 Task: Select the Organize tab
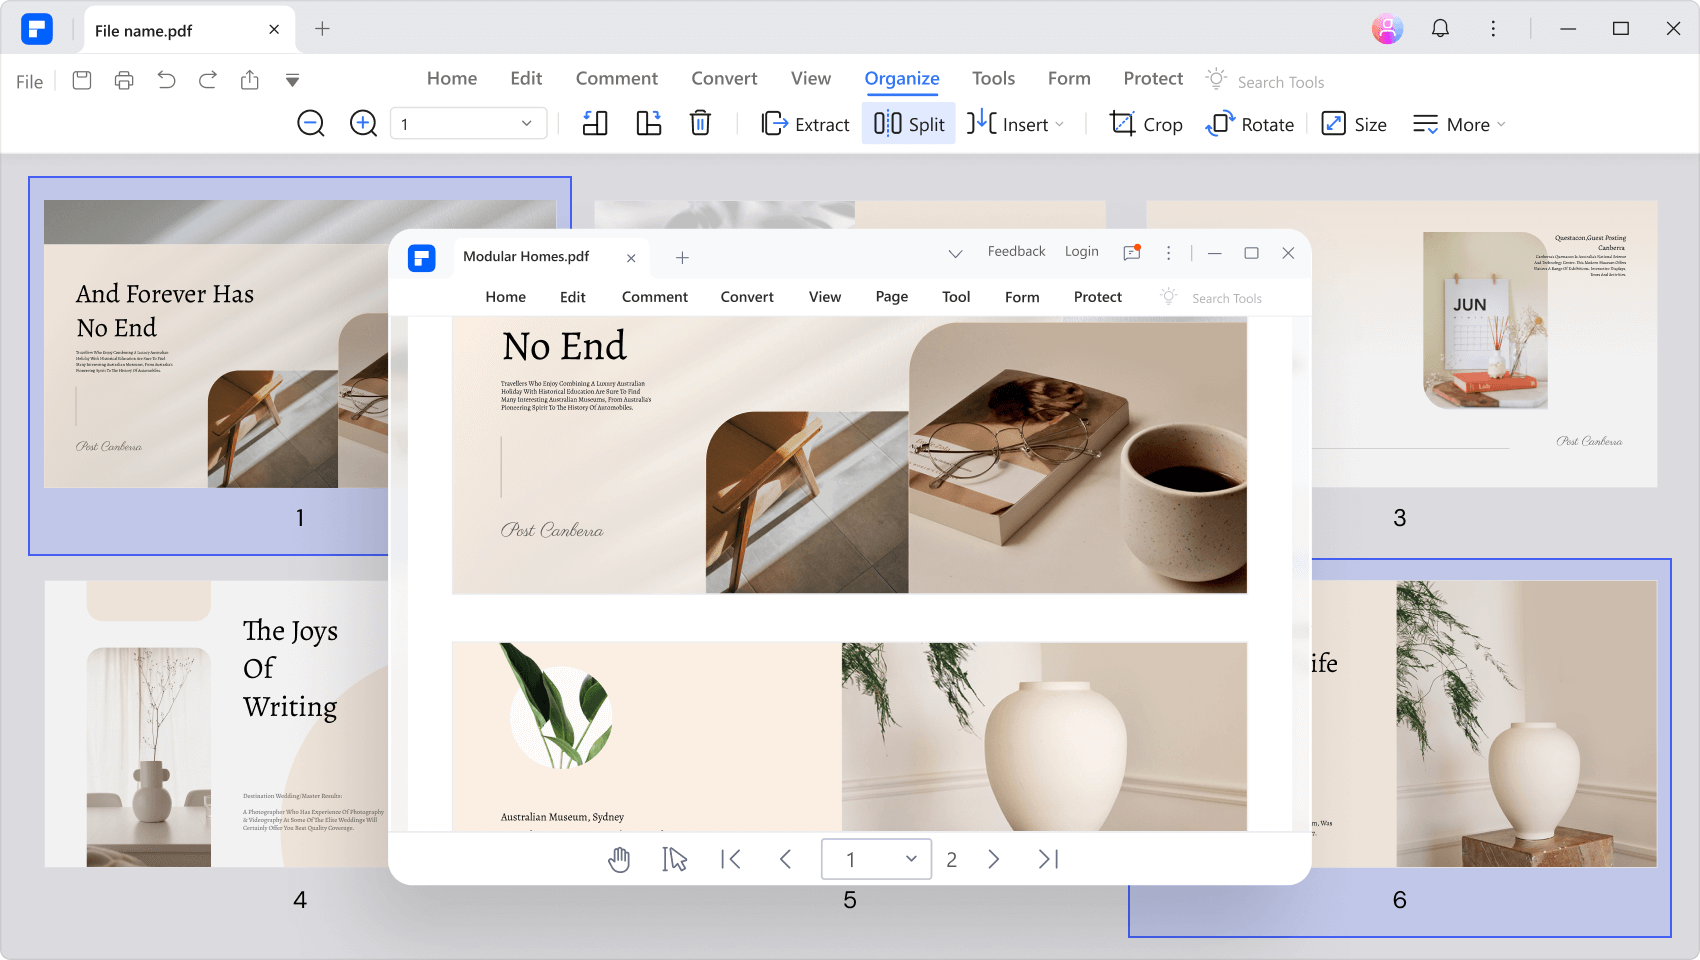902,78
